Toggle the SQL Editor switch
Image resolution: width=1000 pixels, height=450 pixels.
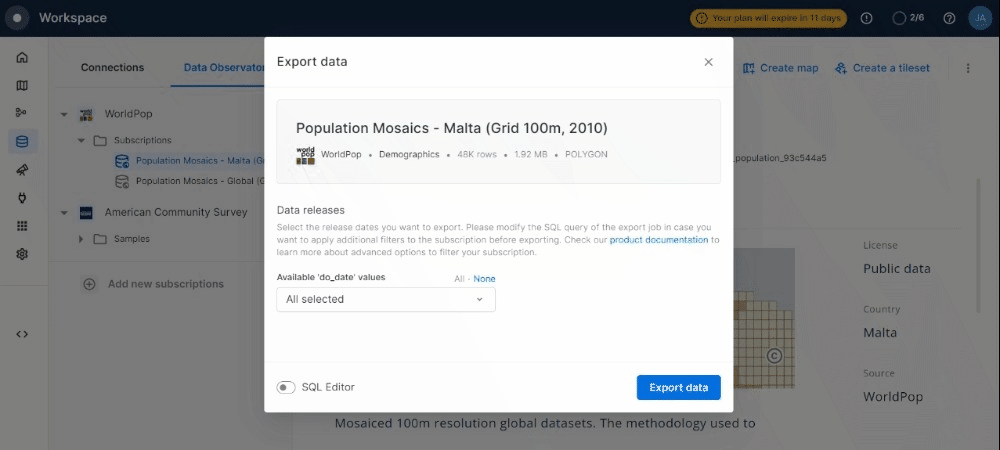287,387
